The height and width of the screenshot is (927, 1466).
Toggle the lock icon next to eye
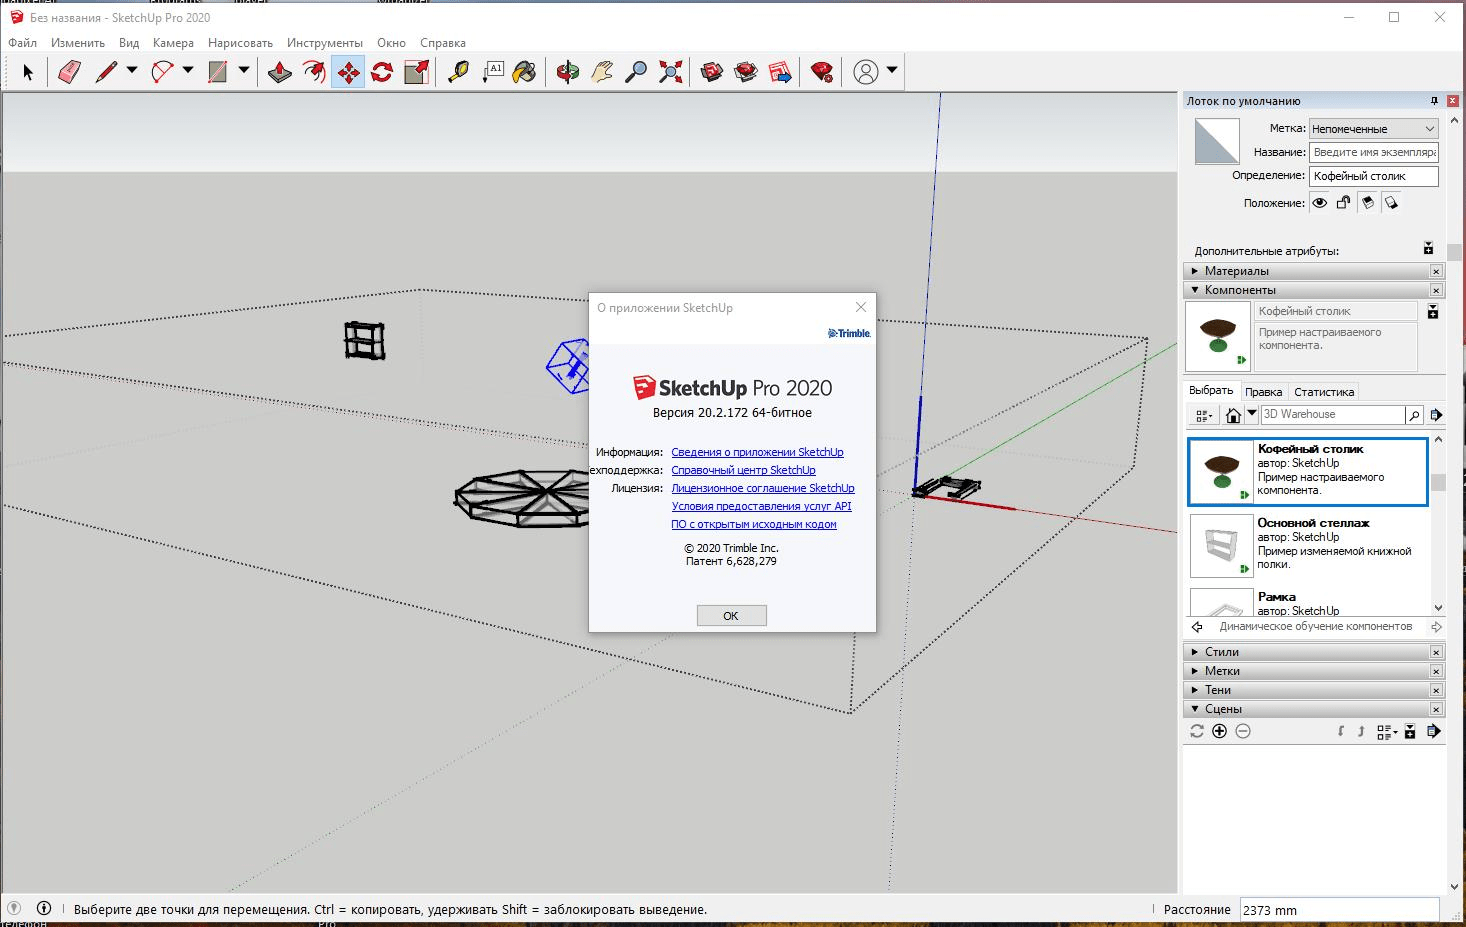click(1344, 202)
